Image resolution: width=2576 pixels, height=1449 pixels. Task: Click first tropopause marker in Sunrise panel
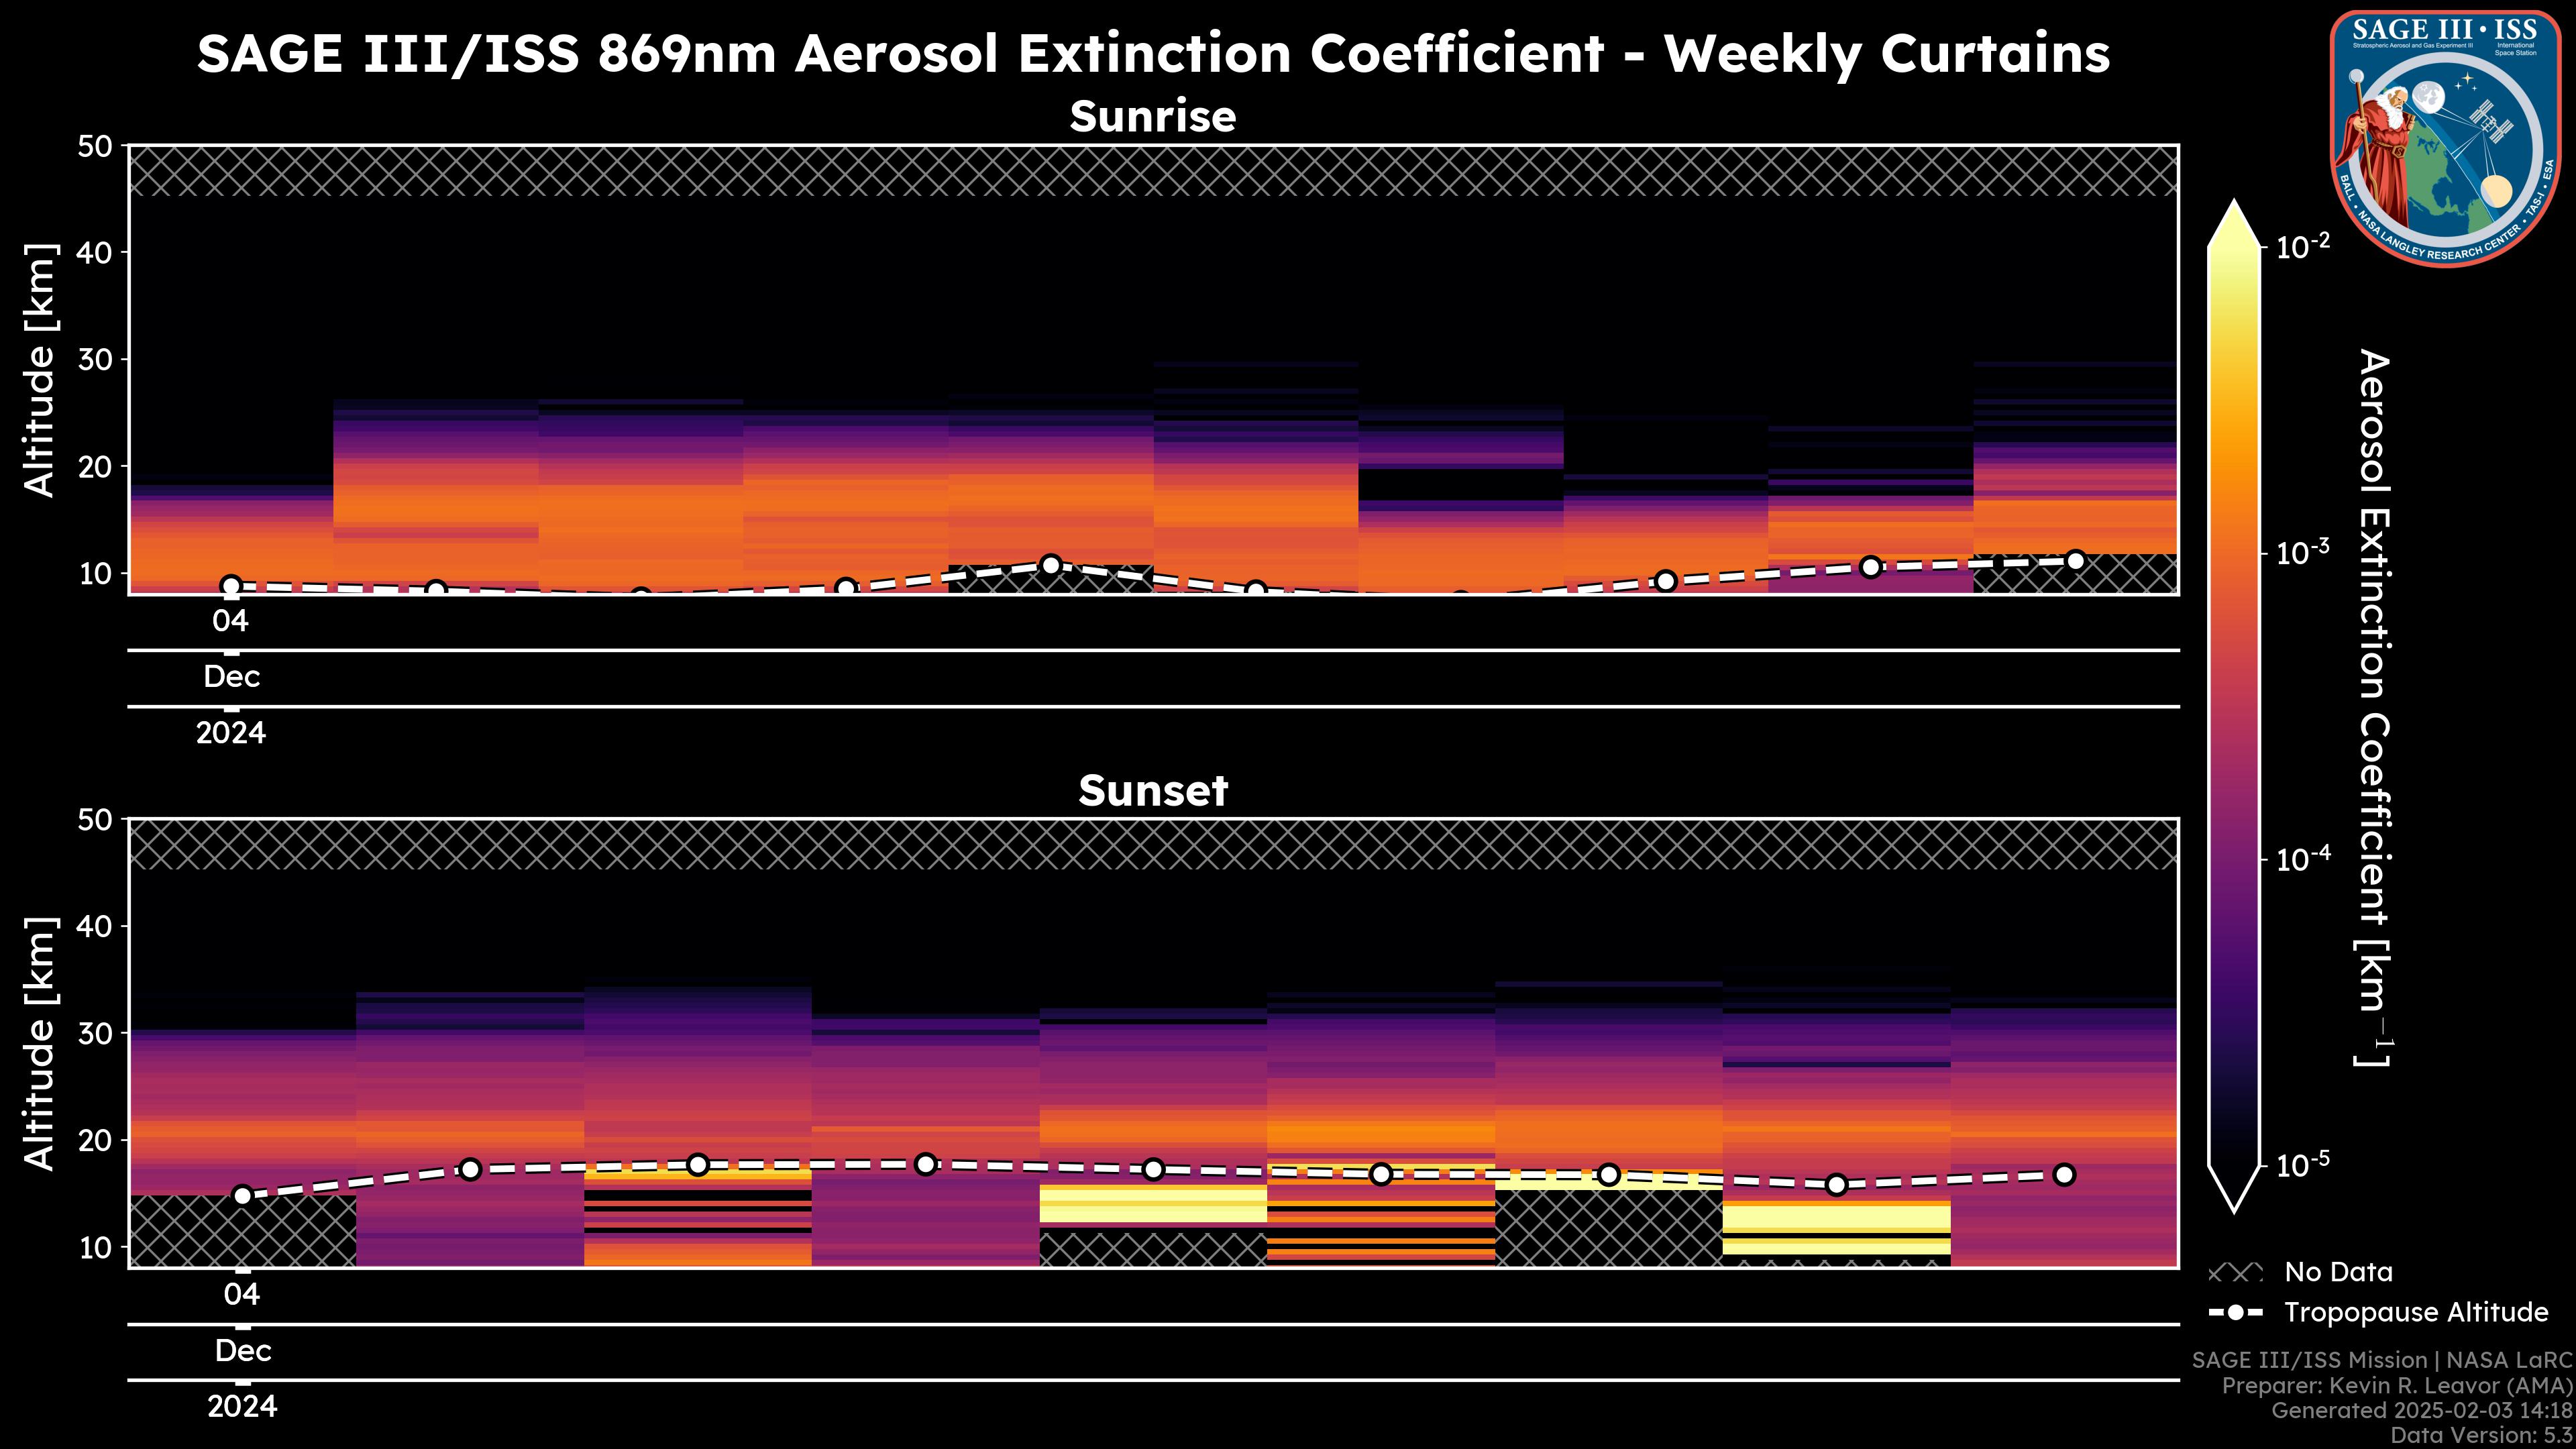[x=231, y=586]
